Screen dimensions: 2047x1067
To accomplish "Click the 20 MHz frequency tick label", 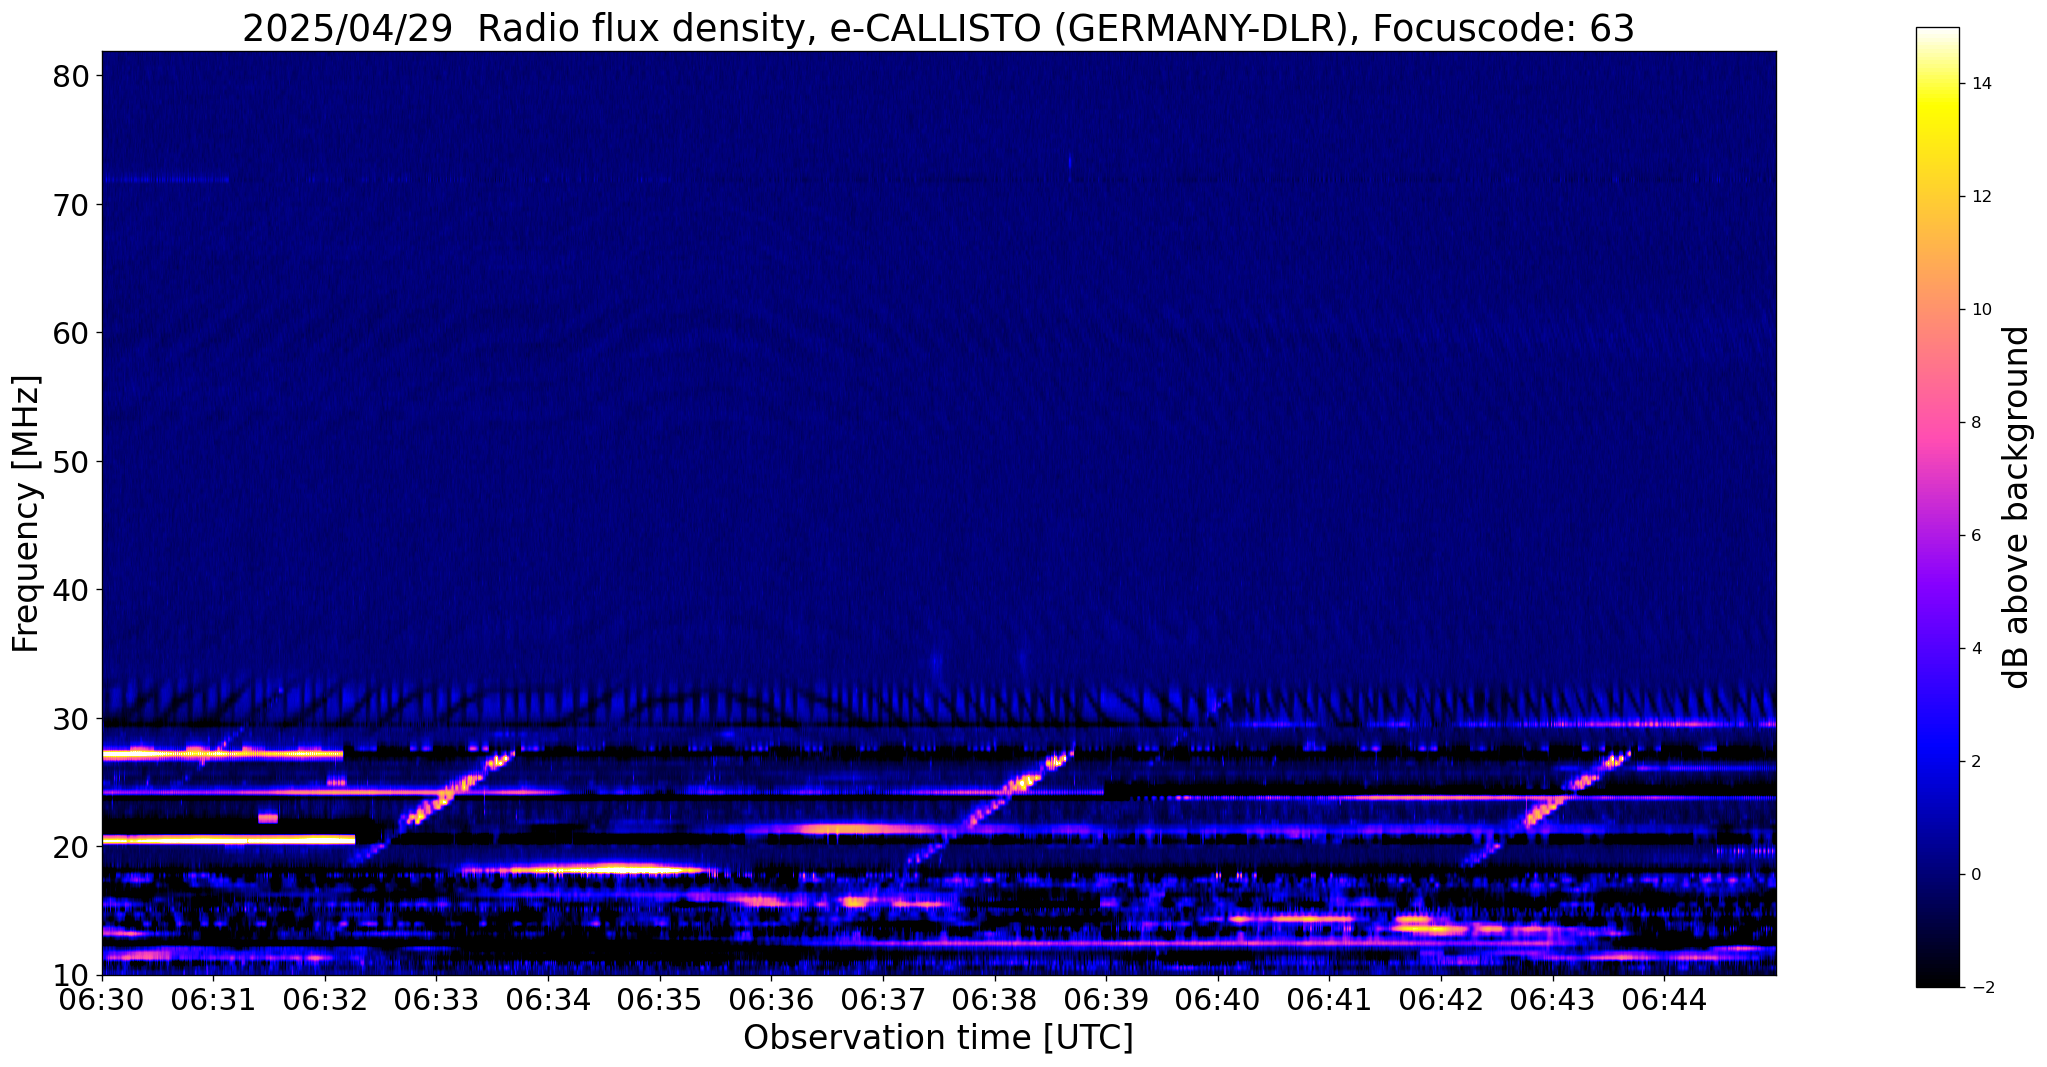I will pyautogui.click(x=72, y=847).
